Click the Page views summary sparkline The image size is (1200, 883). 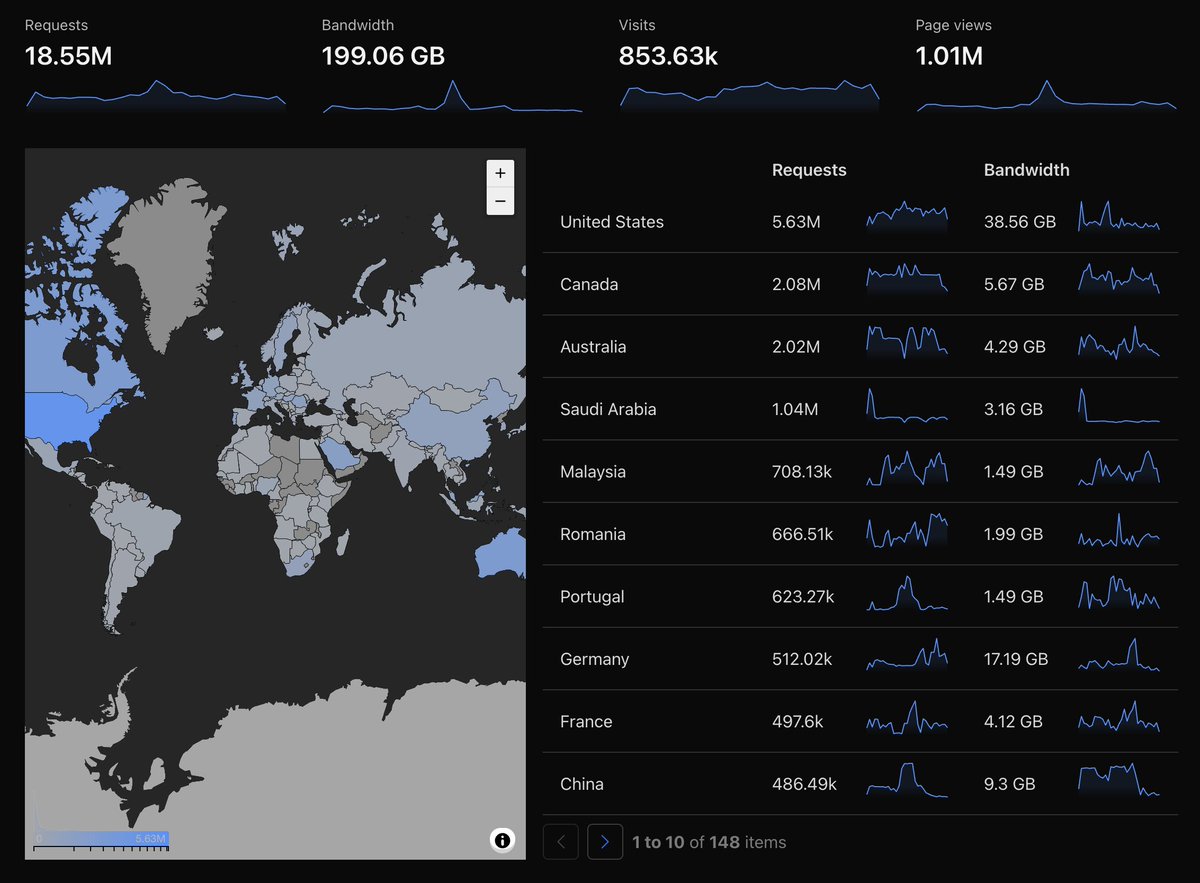click(x=1046, y=95)
